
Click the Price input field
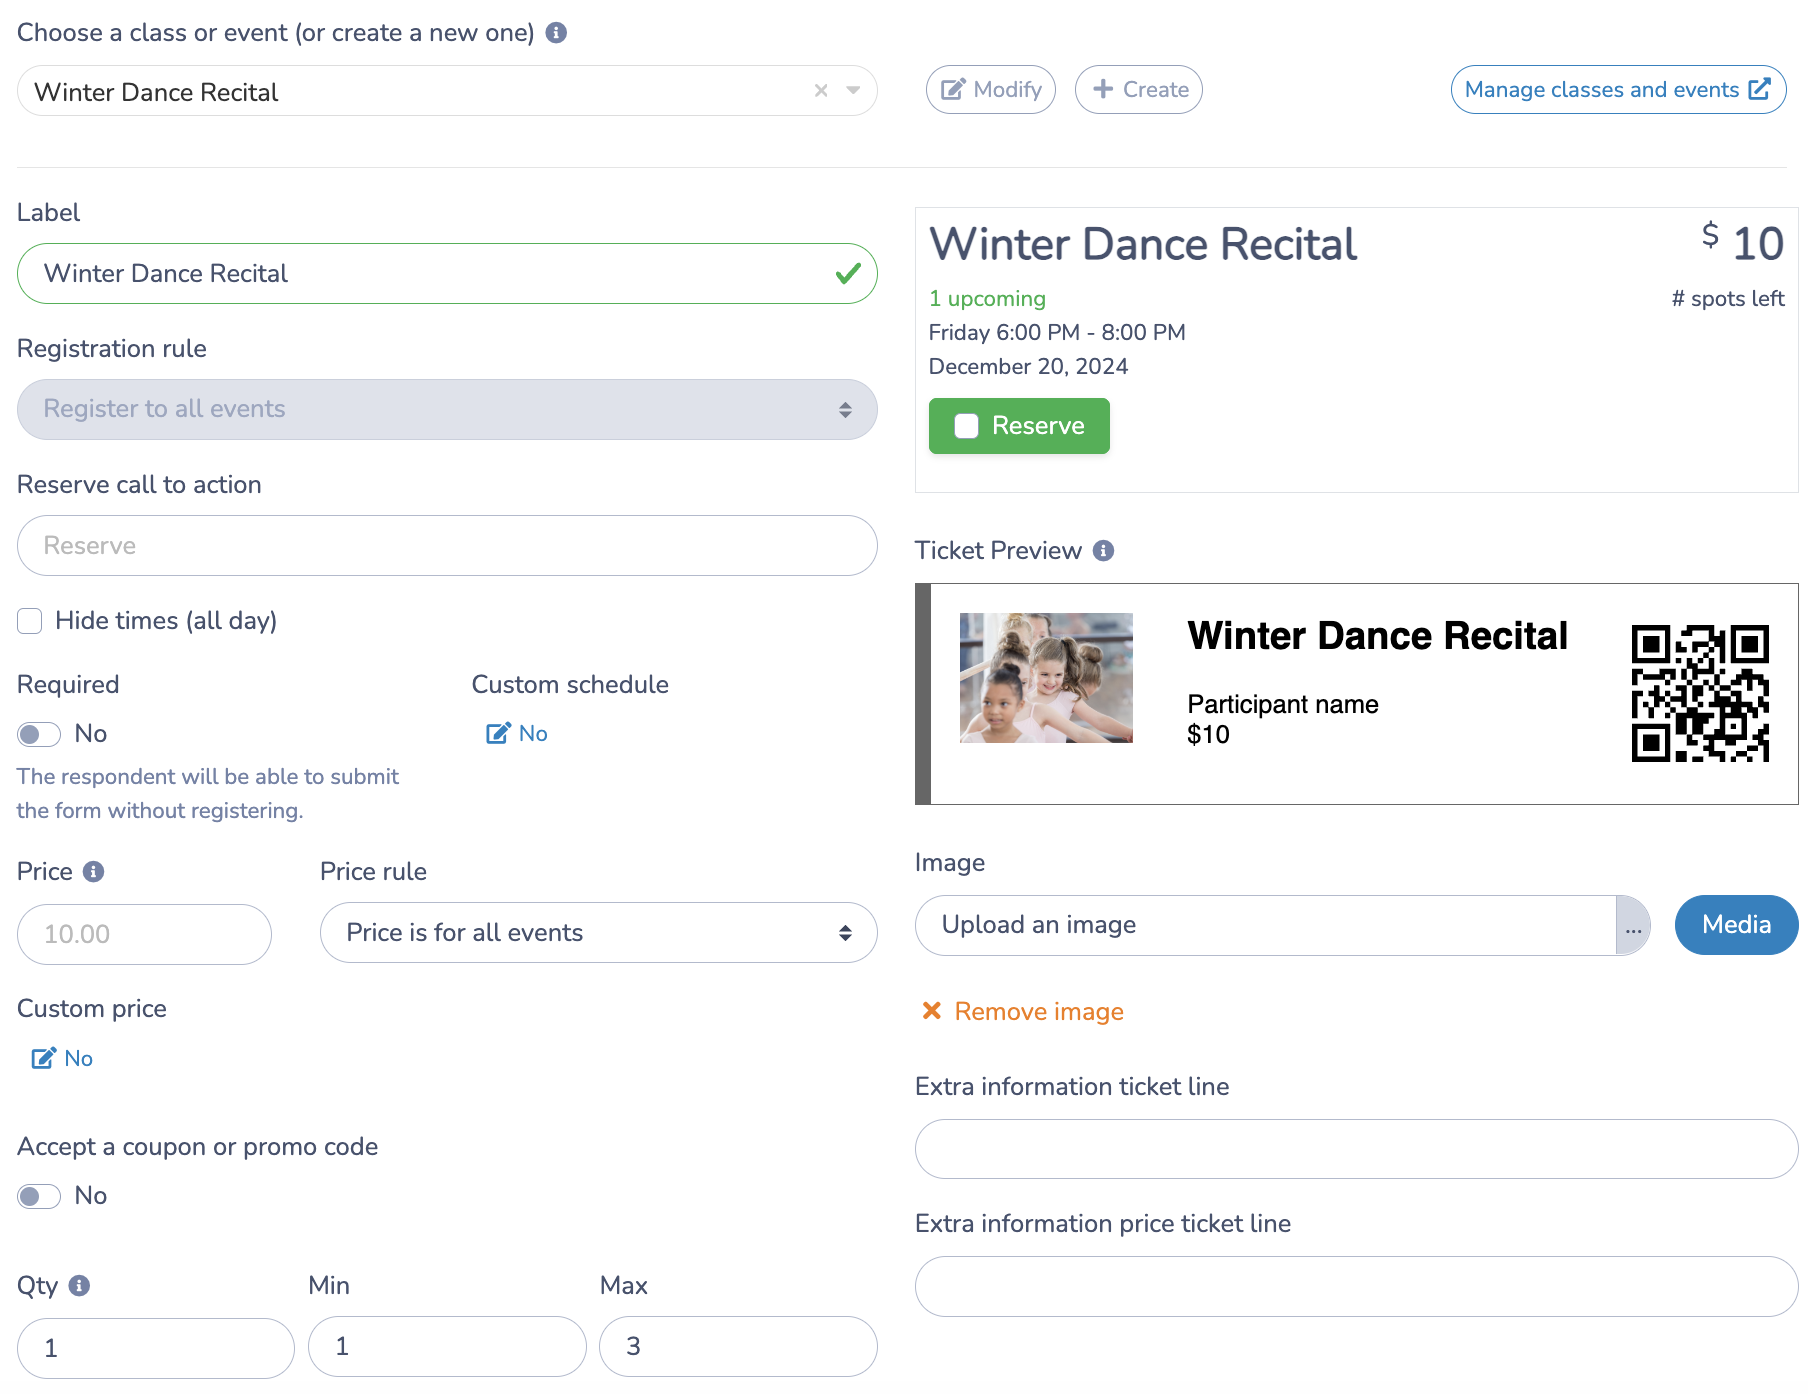tap(144, 935)
